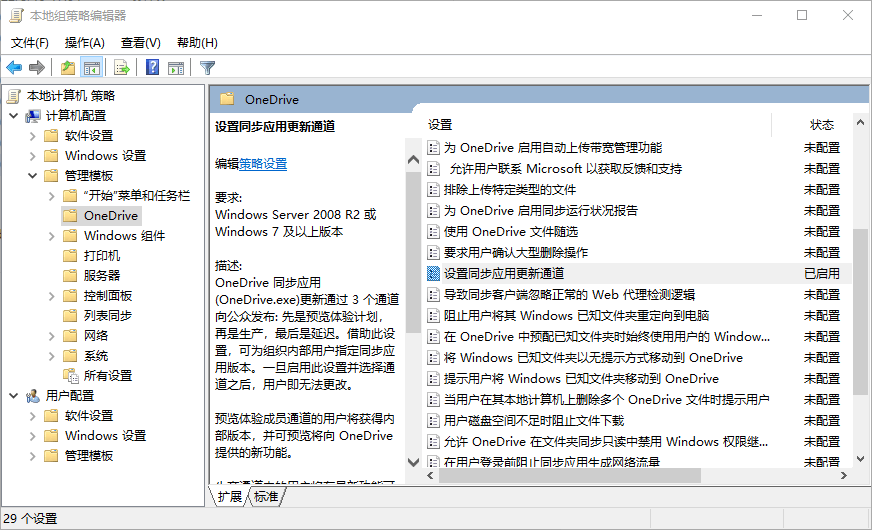Click the horizontal scrollbar left arrow
Screen dimensions: 872x530
[430, 475]
